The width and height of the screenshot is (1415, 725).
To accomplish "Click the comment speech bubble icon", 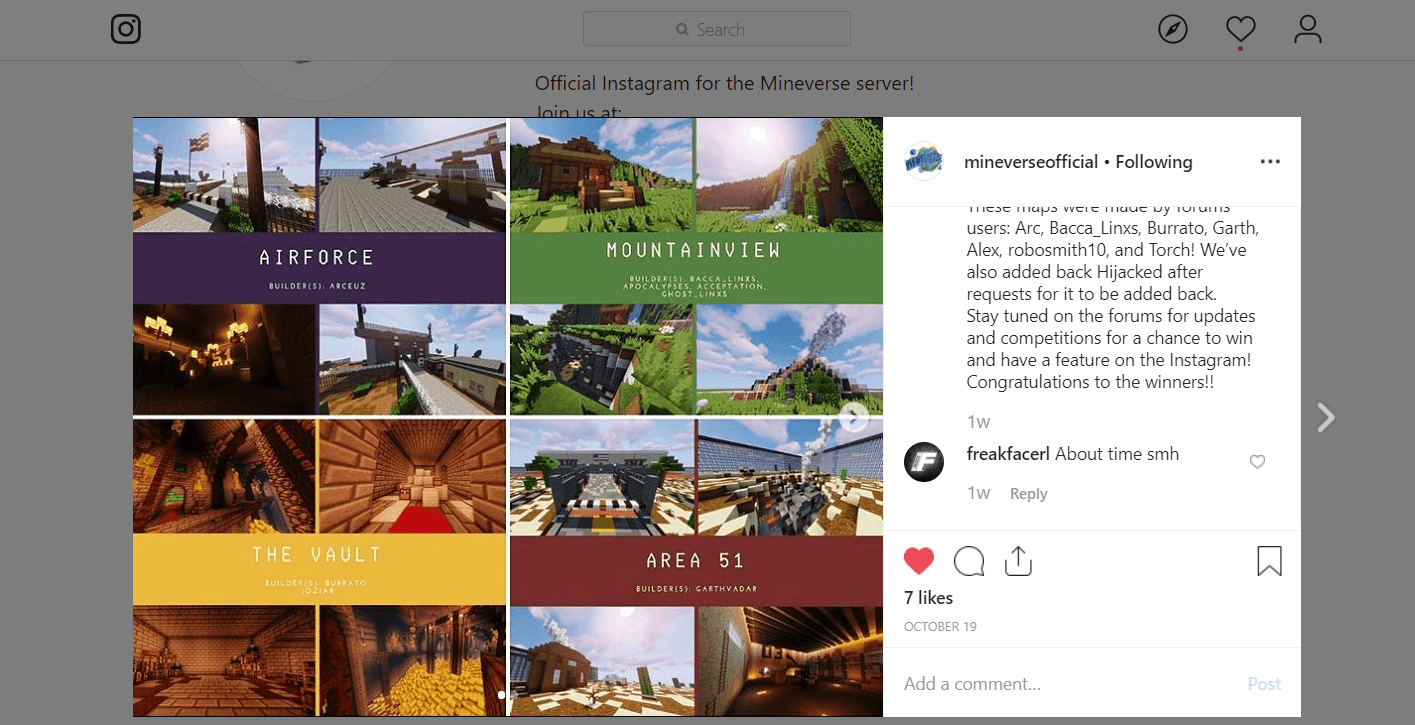I will click(968, 561).
